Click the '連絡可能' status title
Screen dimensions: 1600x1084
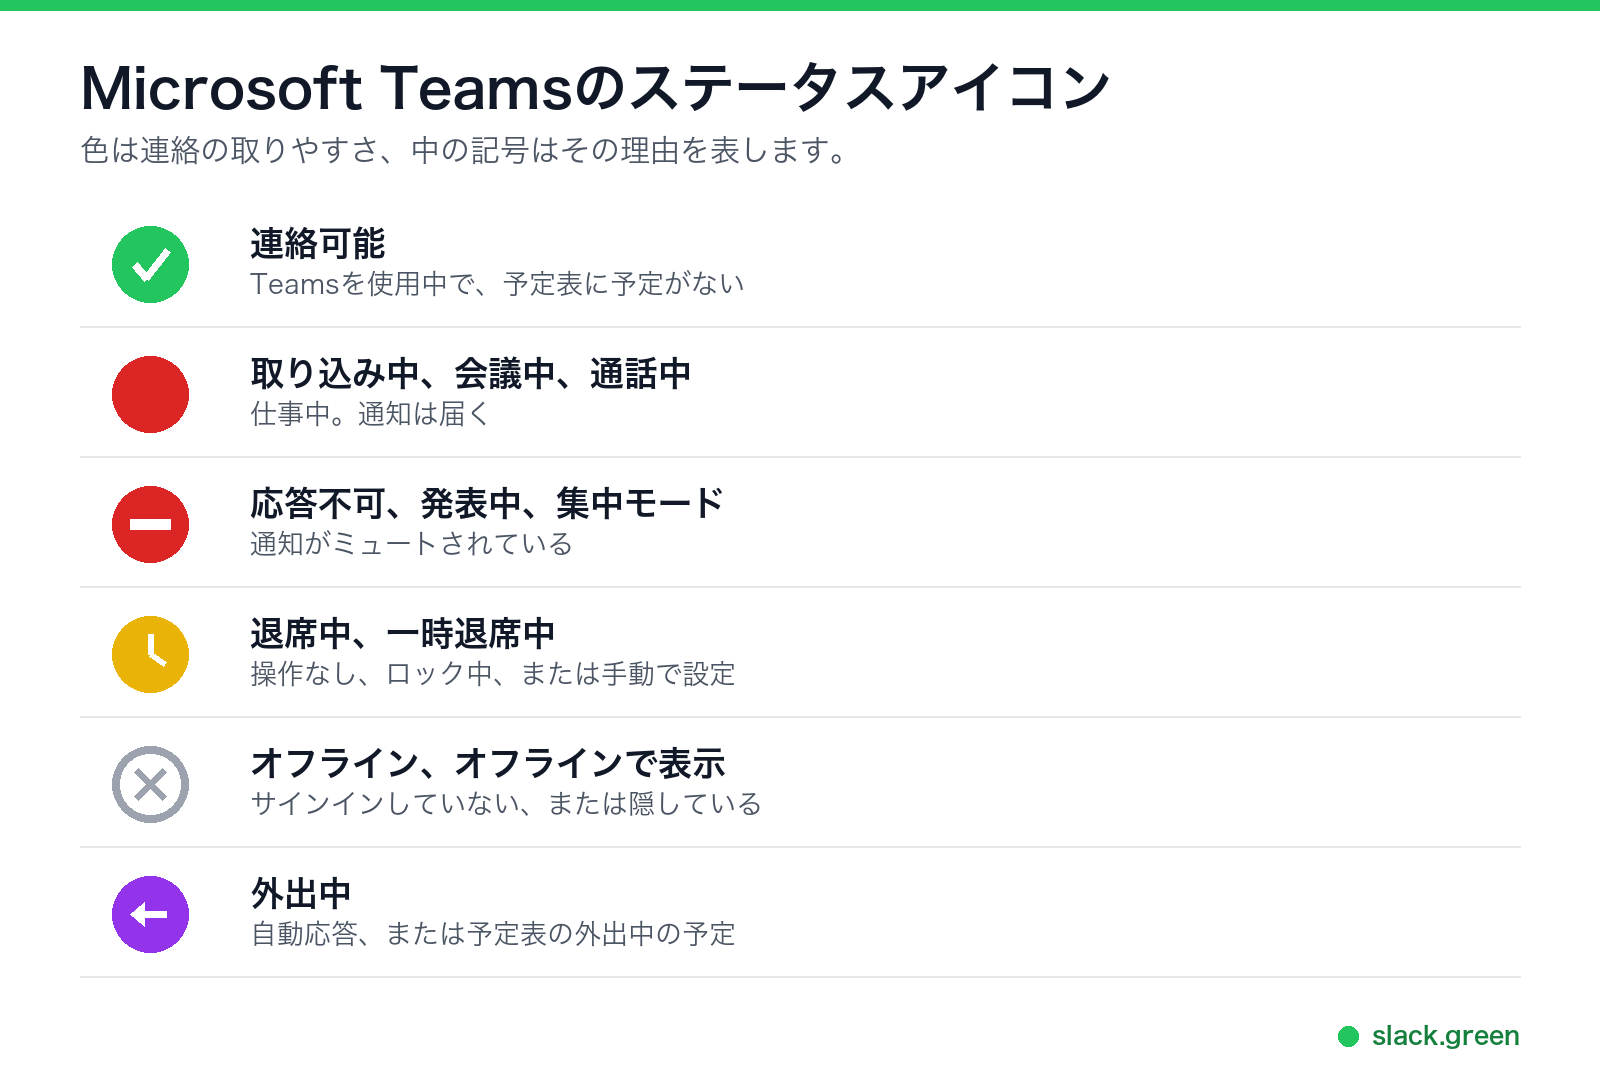click(x=318, y=243)
